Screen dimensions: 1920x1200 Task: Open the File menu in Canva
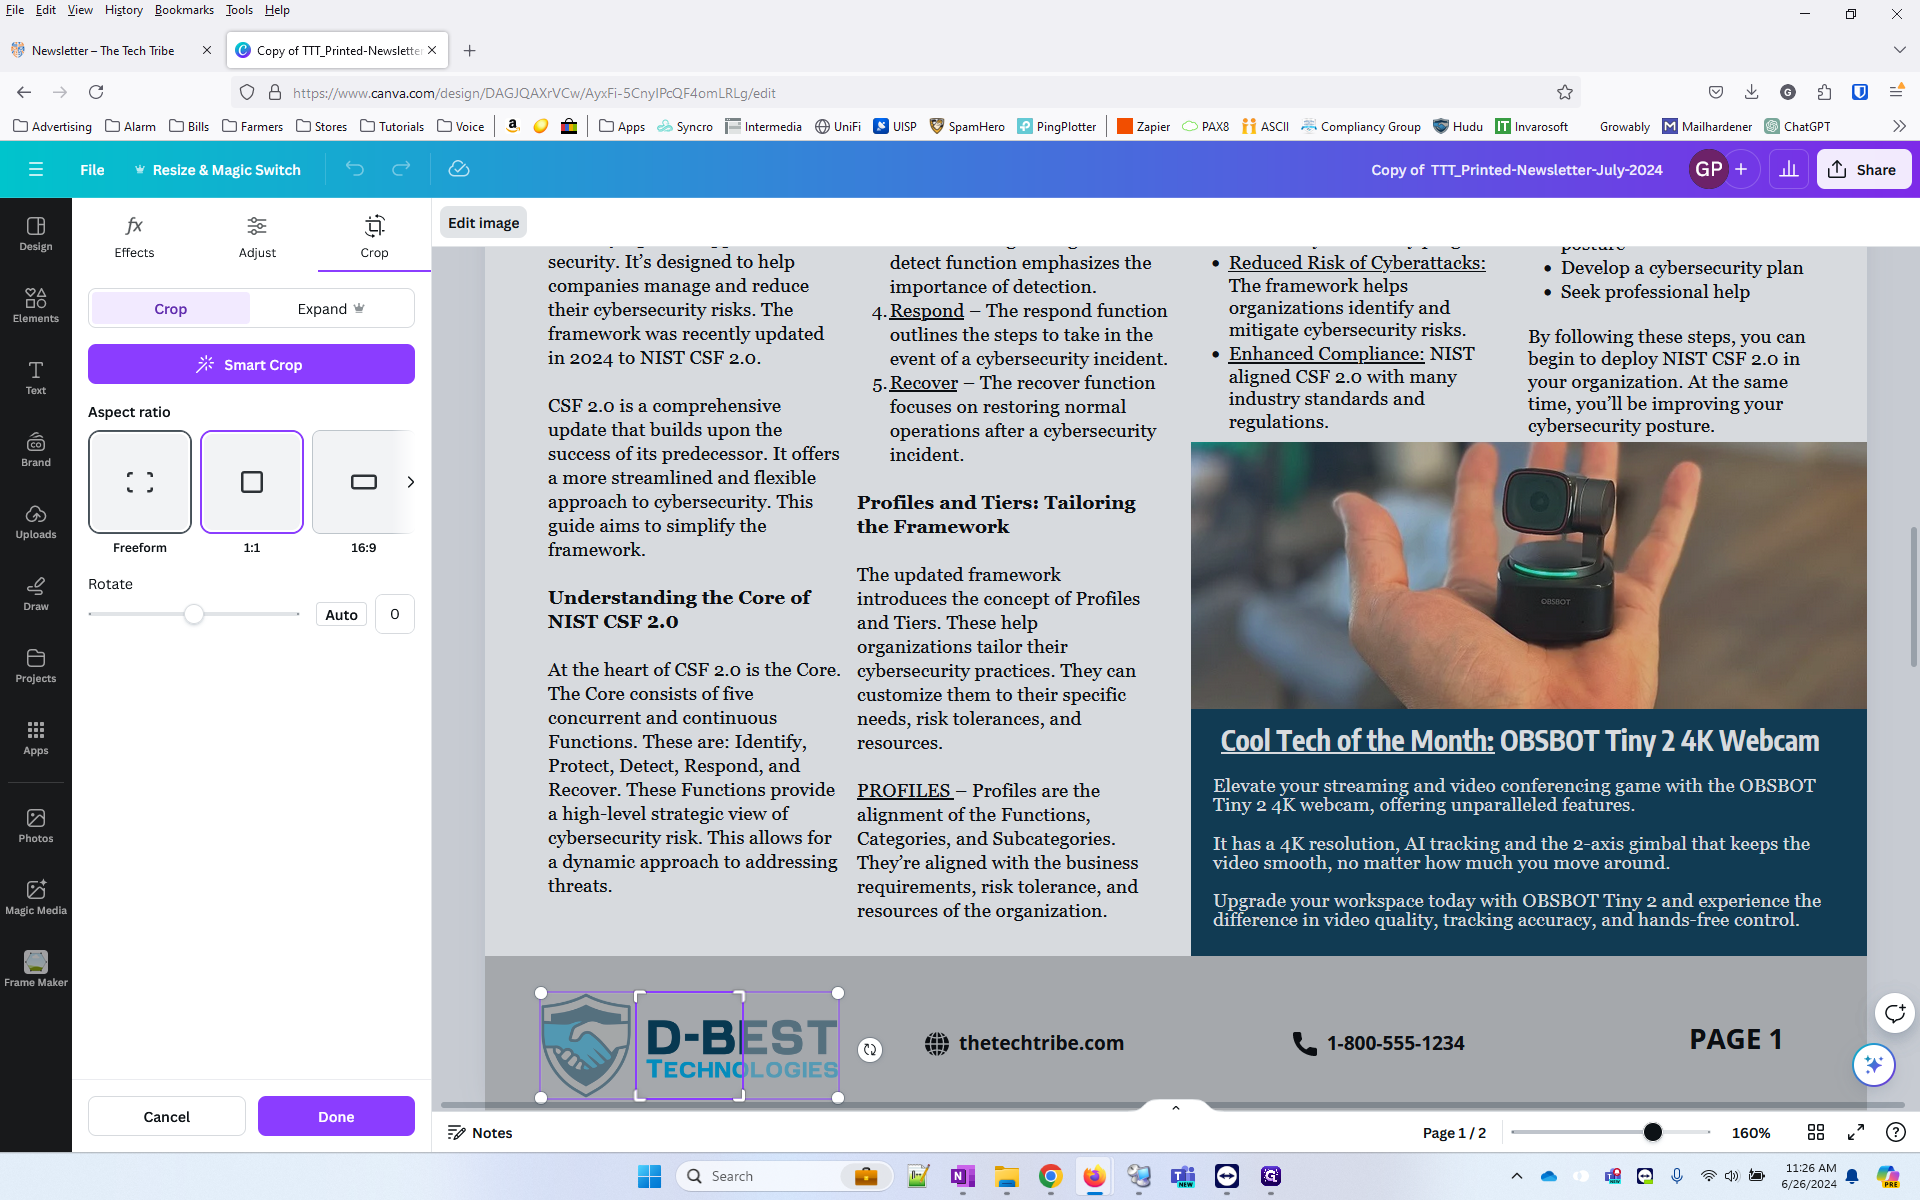(92, 169)
